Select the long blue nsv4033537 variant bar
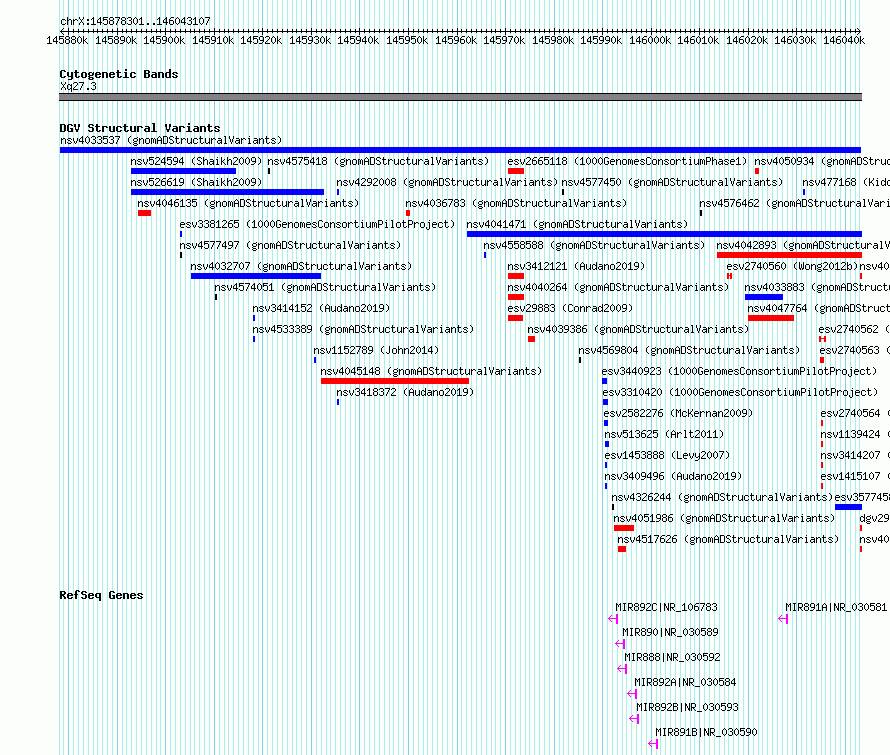Viewport: 890px width, 755px height. tap(460, 150)
